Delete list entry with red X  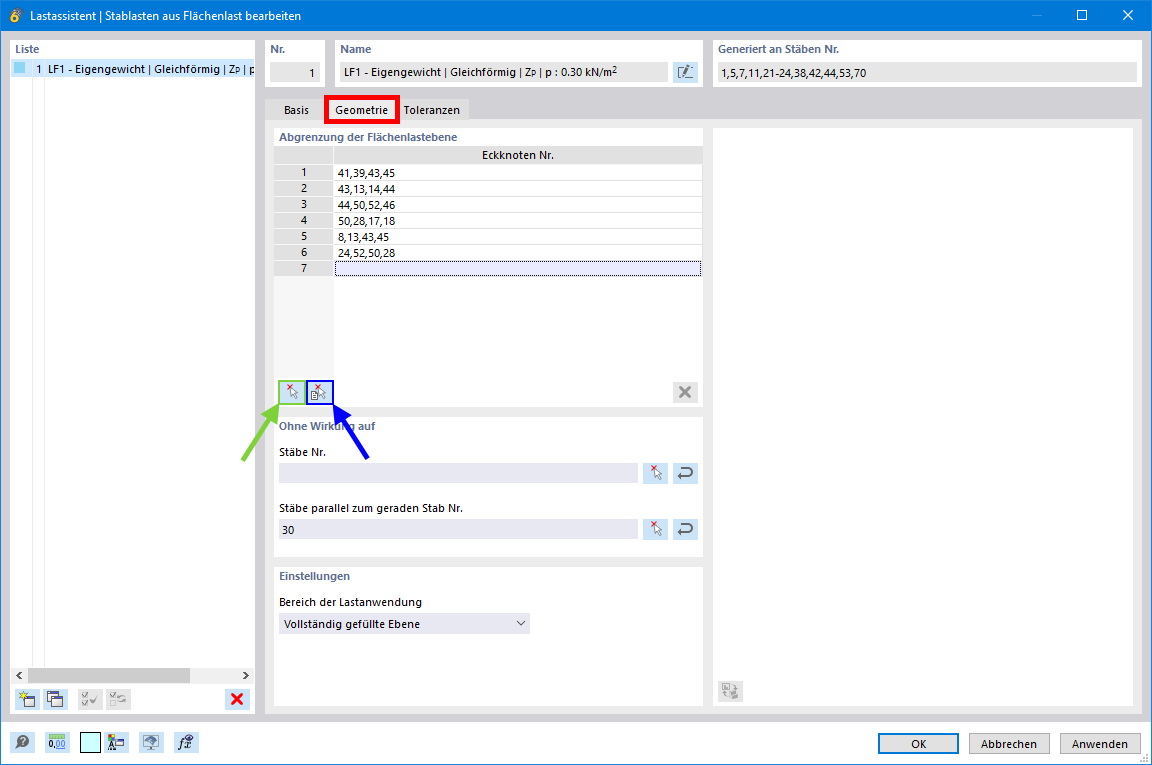pos(237,699)
